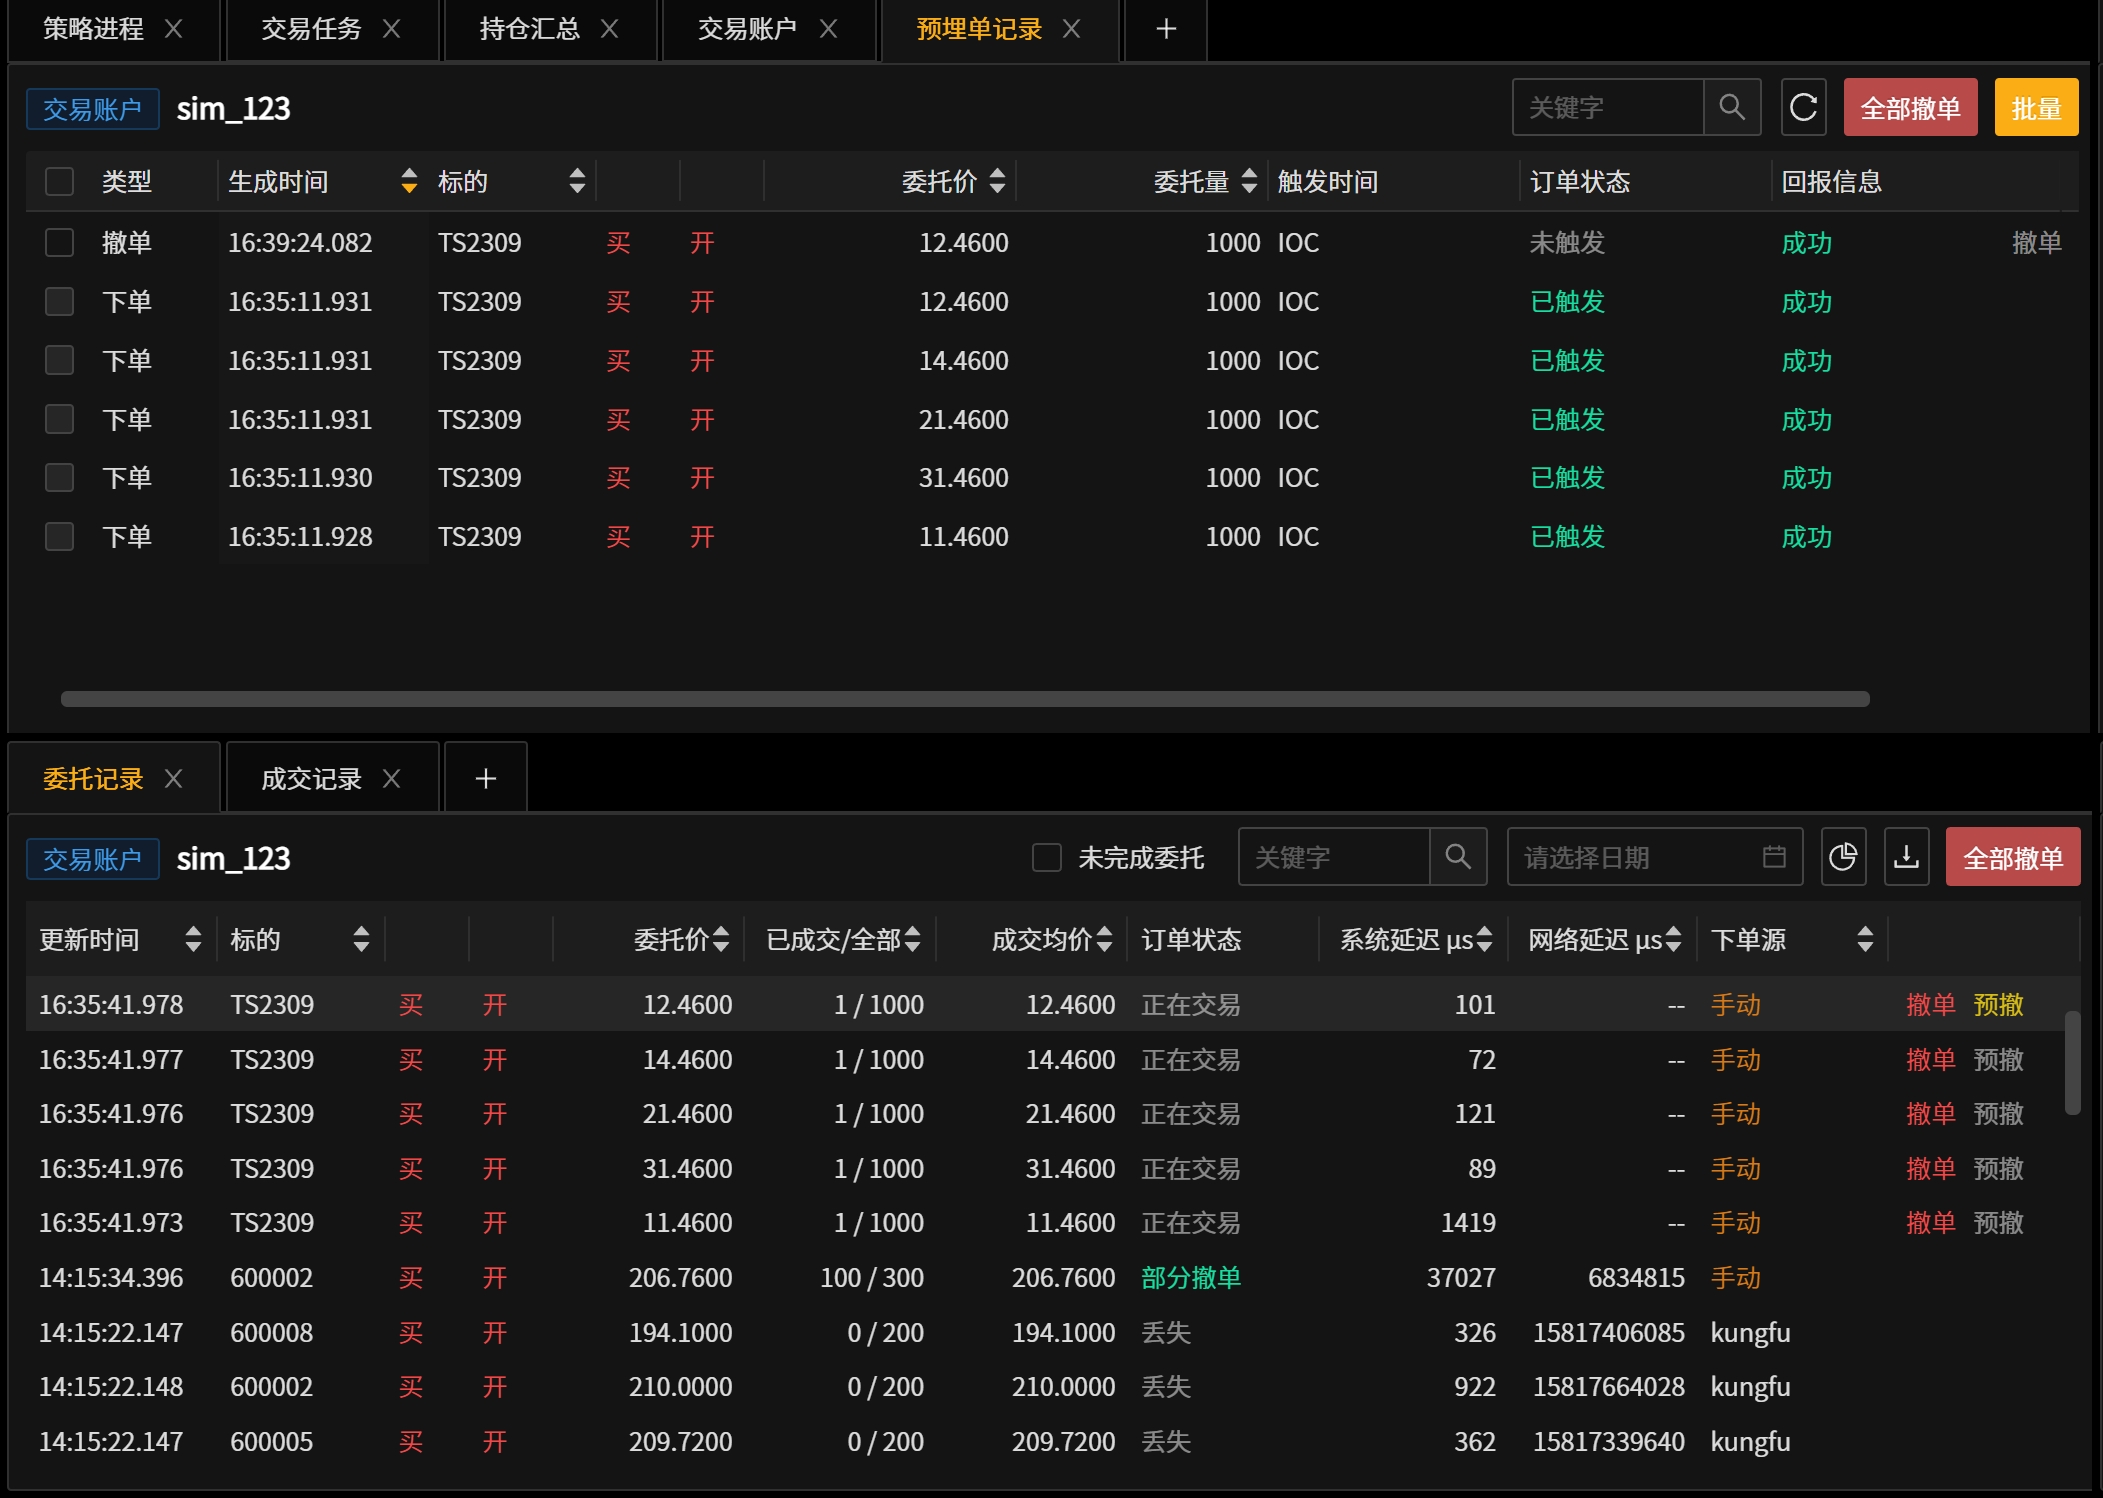Sort by the 下单源 column
Screen dimensions: 2103x1498
pyautogui.click(x=1865, y=939)
